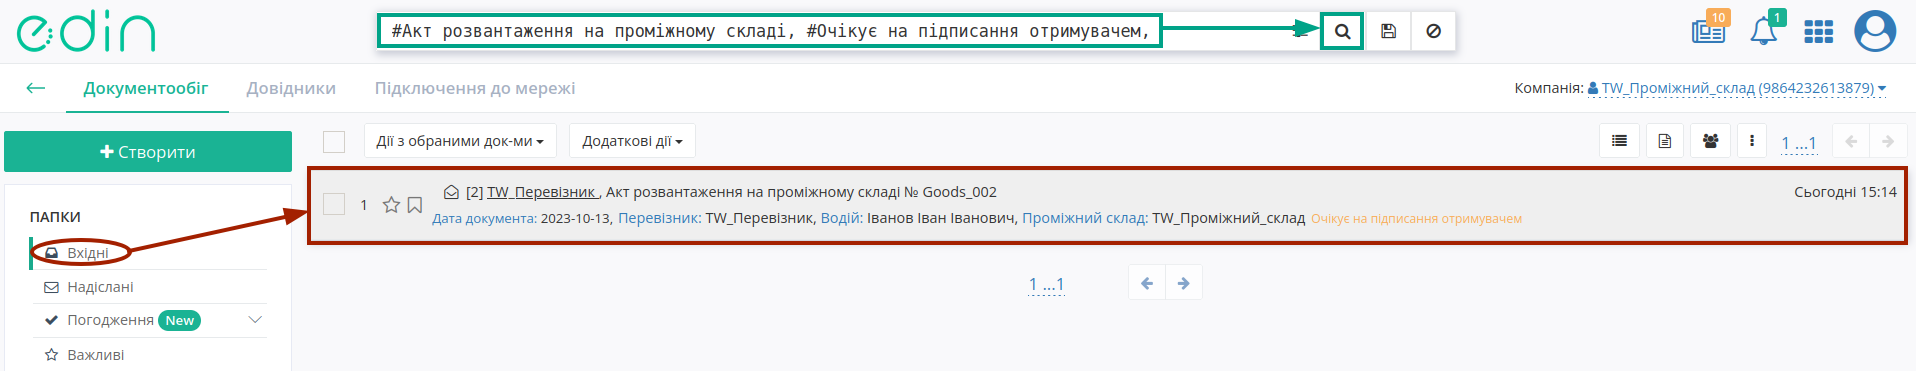1916x371 pixels.
Task: Go to previous page in the top toolbar
Action: (x=1851, y=141)
